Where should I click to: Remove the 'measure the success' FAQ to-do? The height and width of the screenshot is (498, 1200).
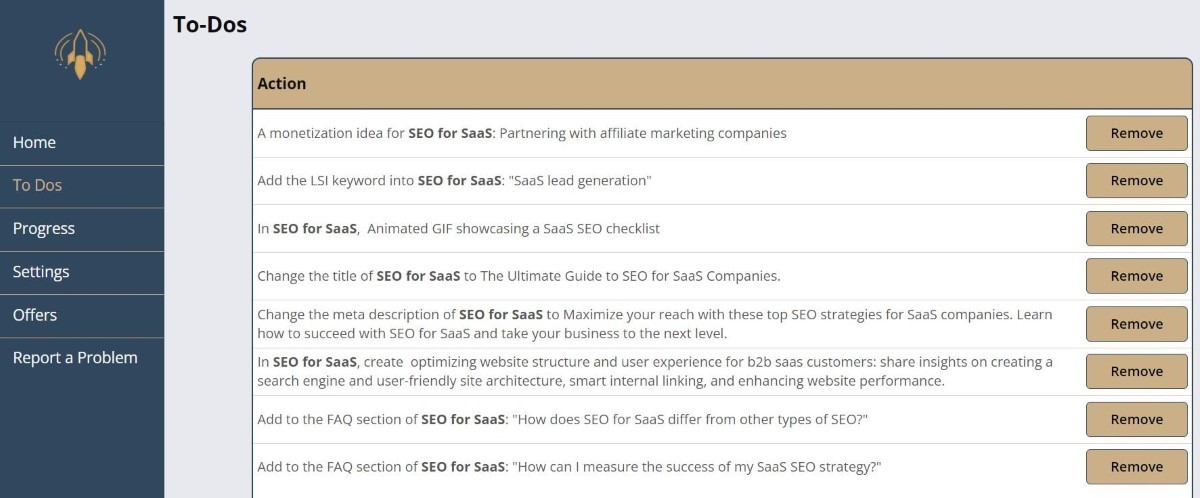click(1137, 467)
